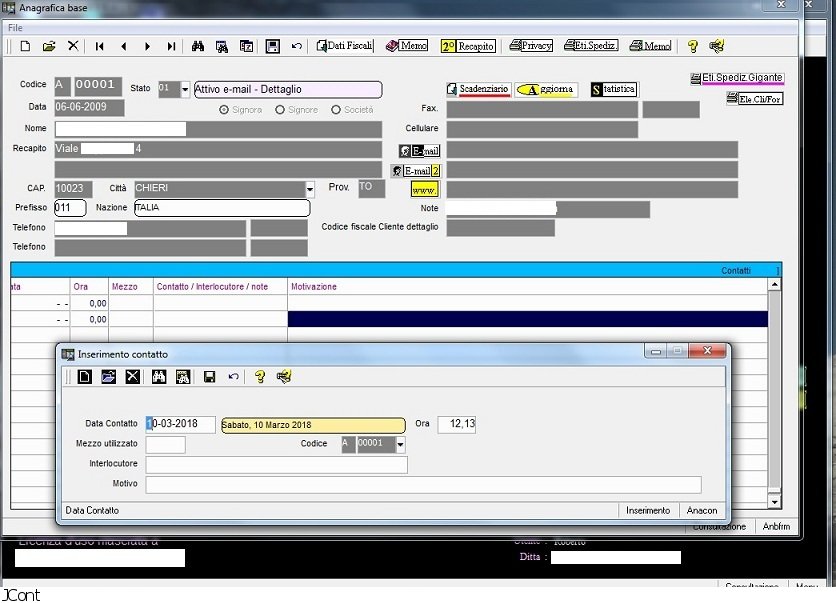The image size is (836, 603).
Task: Click the delete X icon in Inserimento contatto
Action: coord(132,377)
